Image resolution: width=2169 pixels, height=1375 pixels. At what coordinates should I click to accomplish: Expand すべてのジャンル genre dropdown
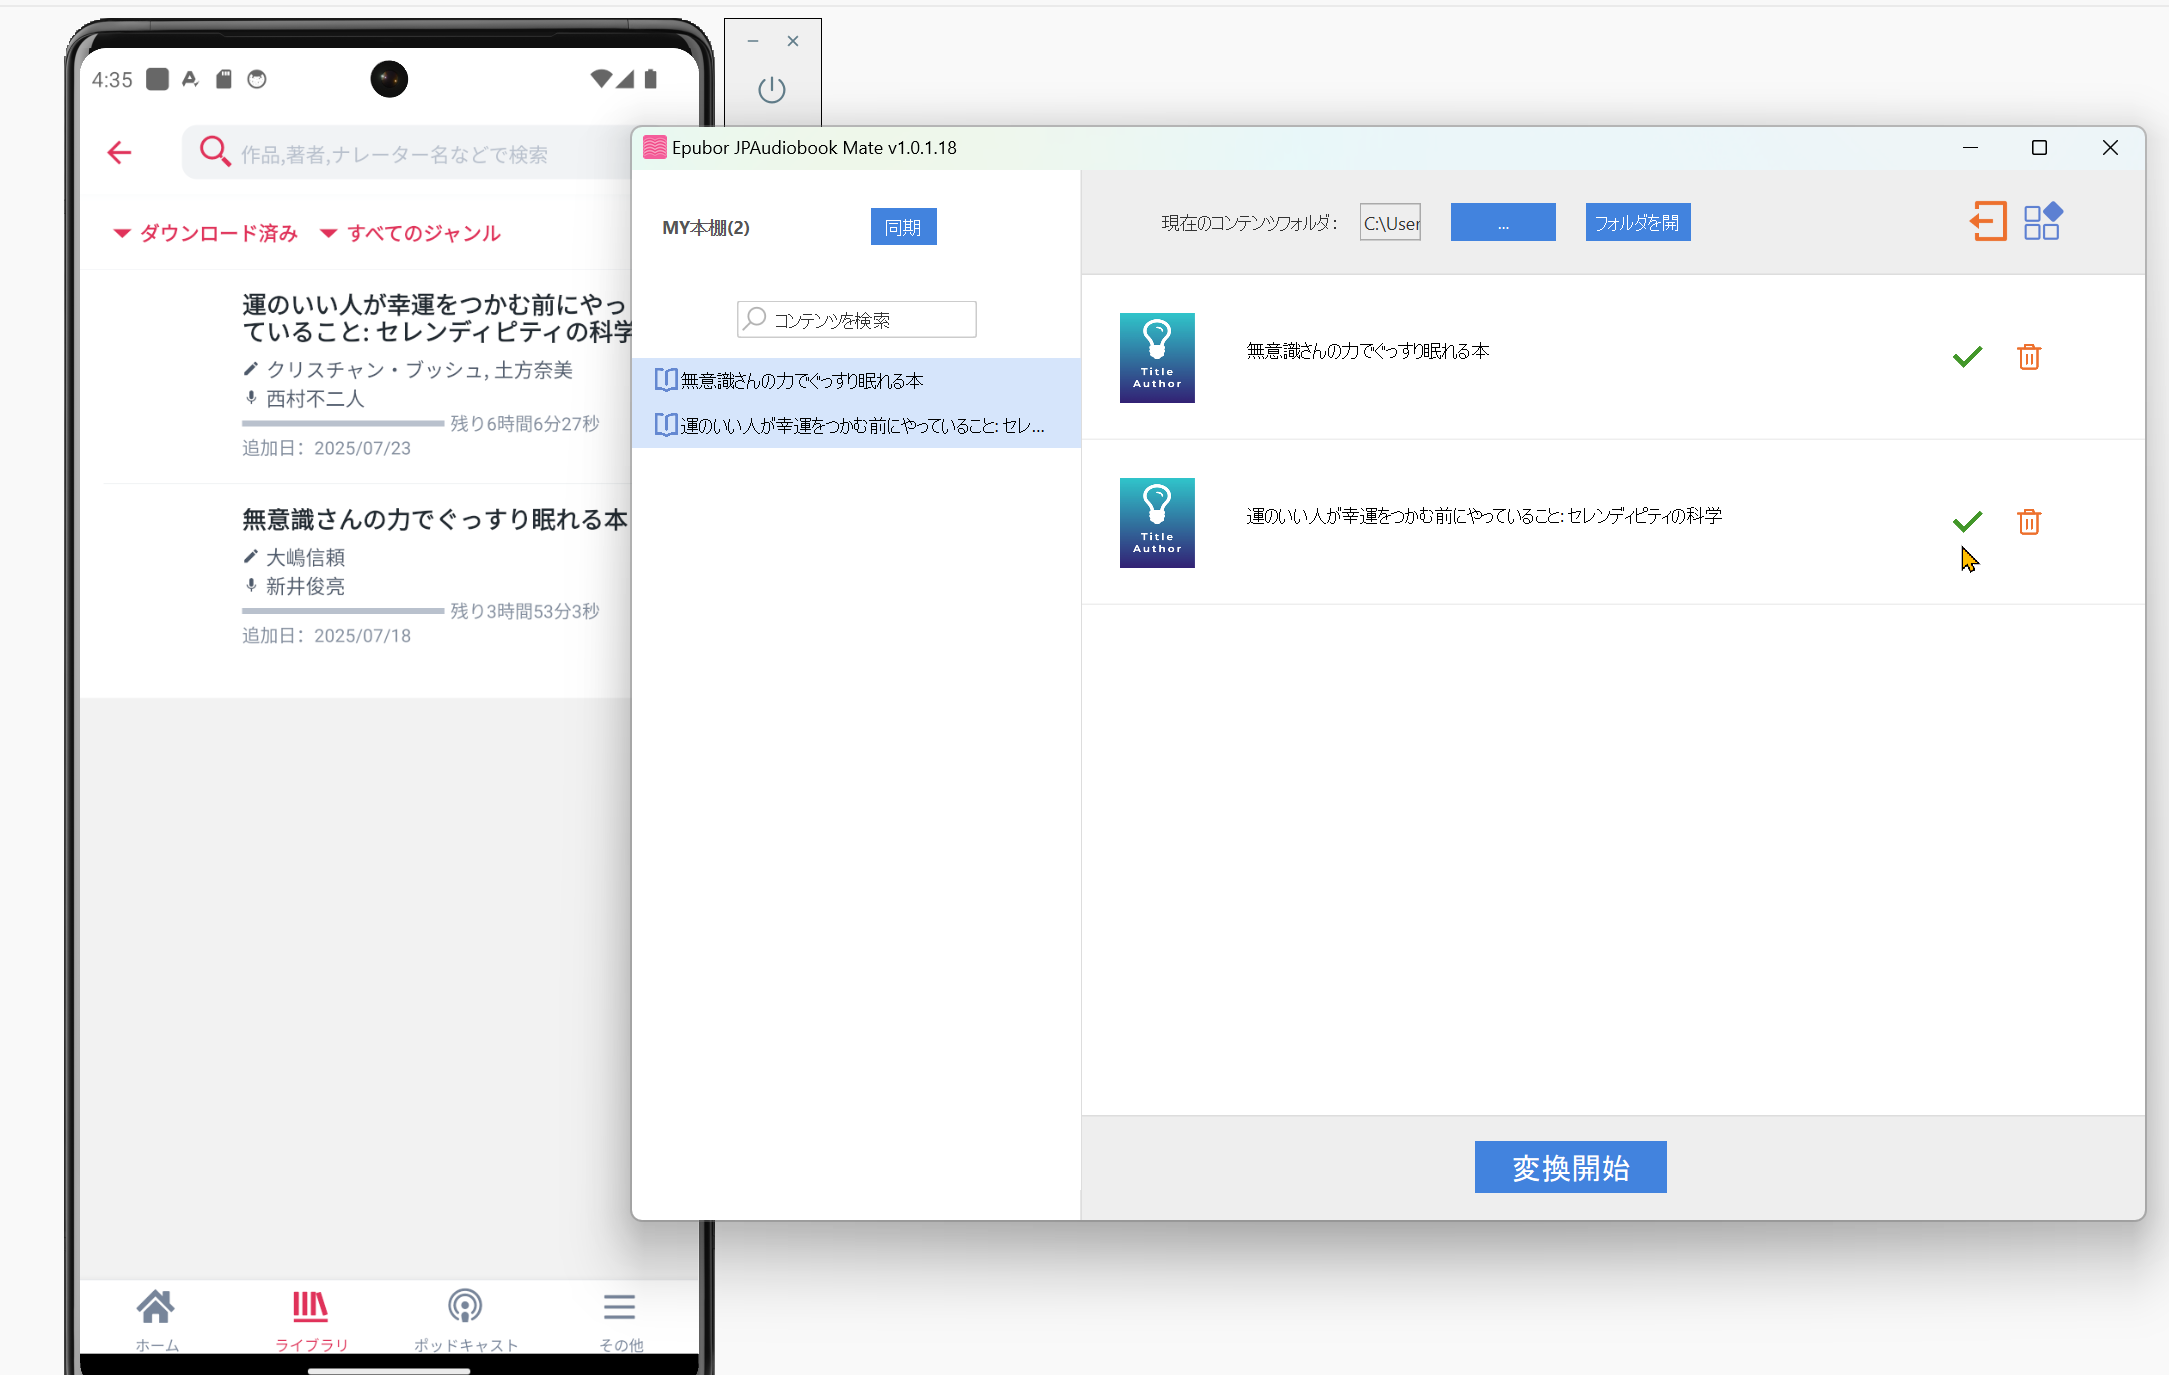tap(410, 233)
